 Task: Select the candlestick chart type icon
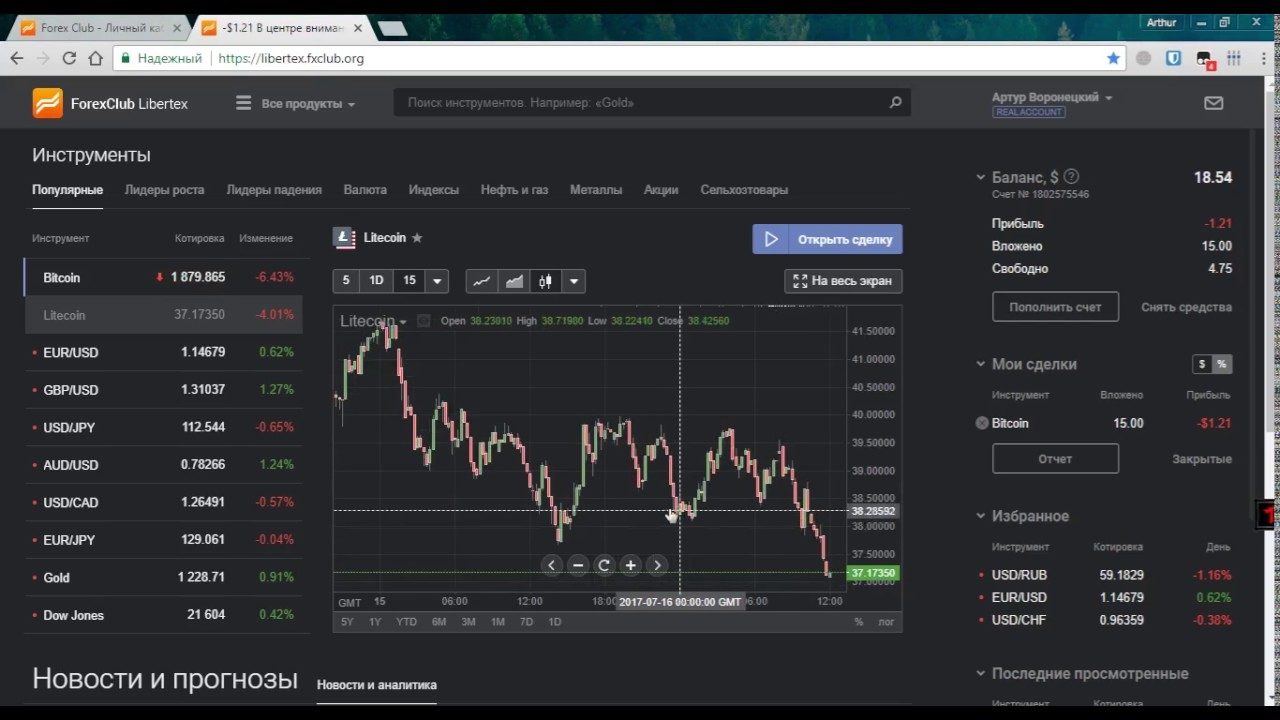545,281
